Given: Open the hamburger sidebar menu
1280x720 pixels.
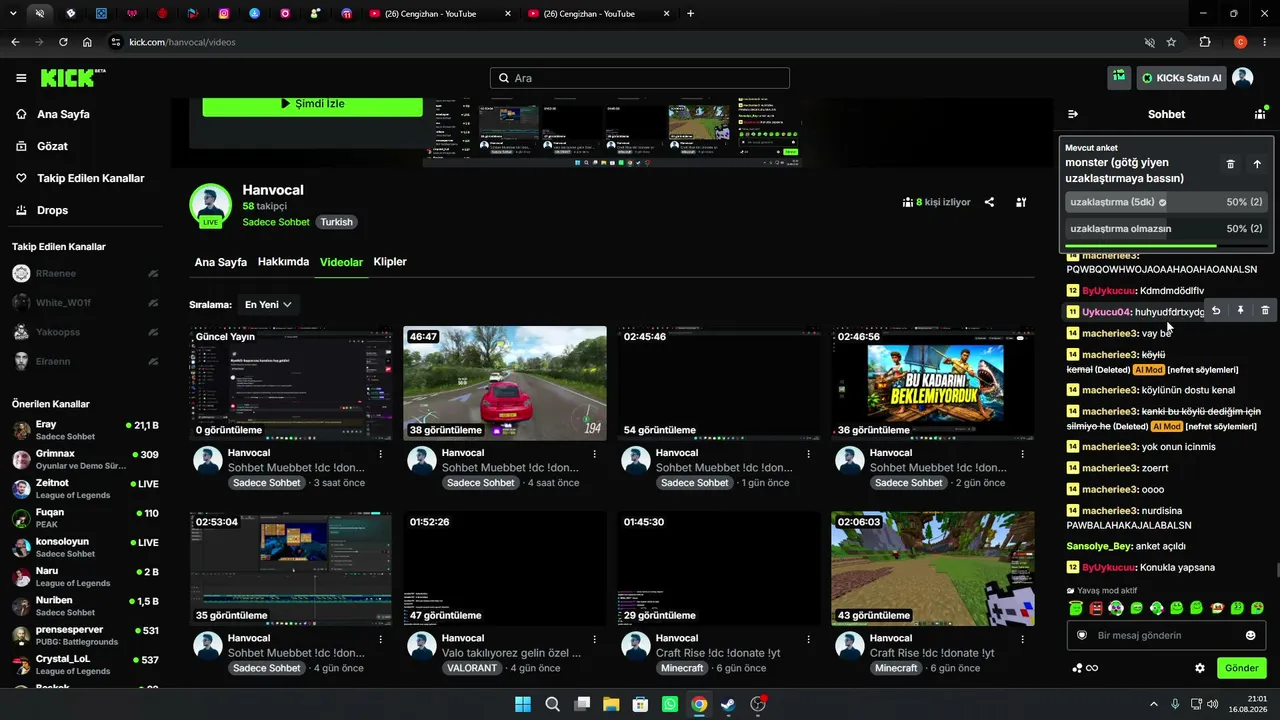Looking at the screenshot, I should (21, 78).
